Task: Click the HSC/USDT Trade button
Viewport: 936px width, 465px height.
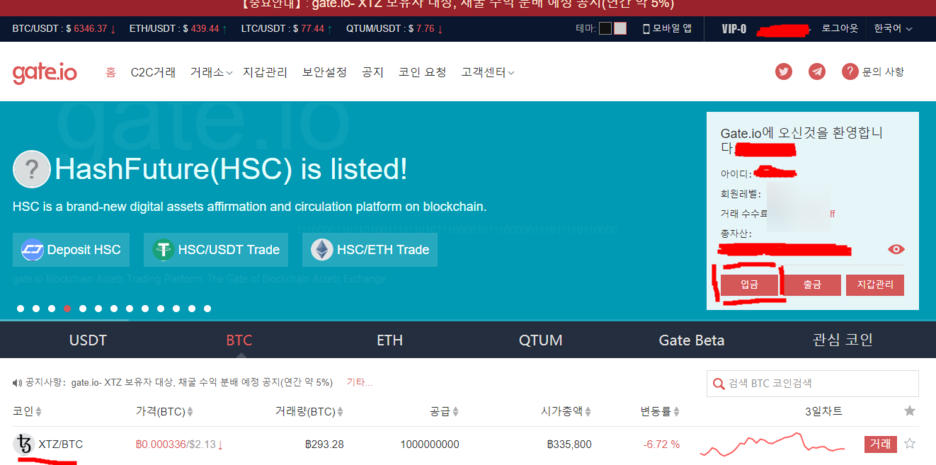Action: (x=216, y=250)
